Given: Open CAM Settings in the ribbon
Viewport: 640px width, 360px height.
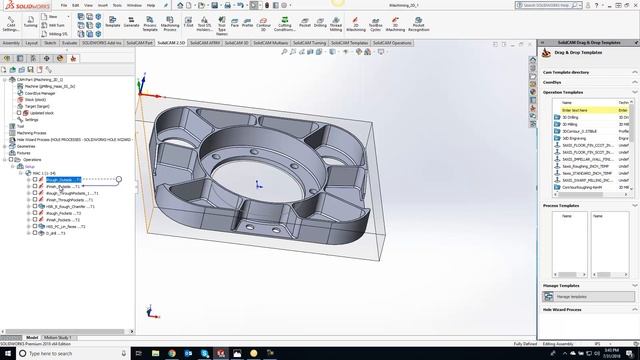Looking at the screenshot, I should coord(11,24).
